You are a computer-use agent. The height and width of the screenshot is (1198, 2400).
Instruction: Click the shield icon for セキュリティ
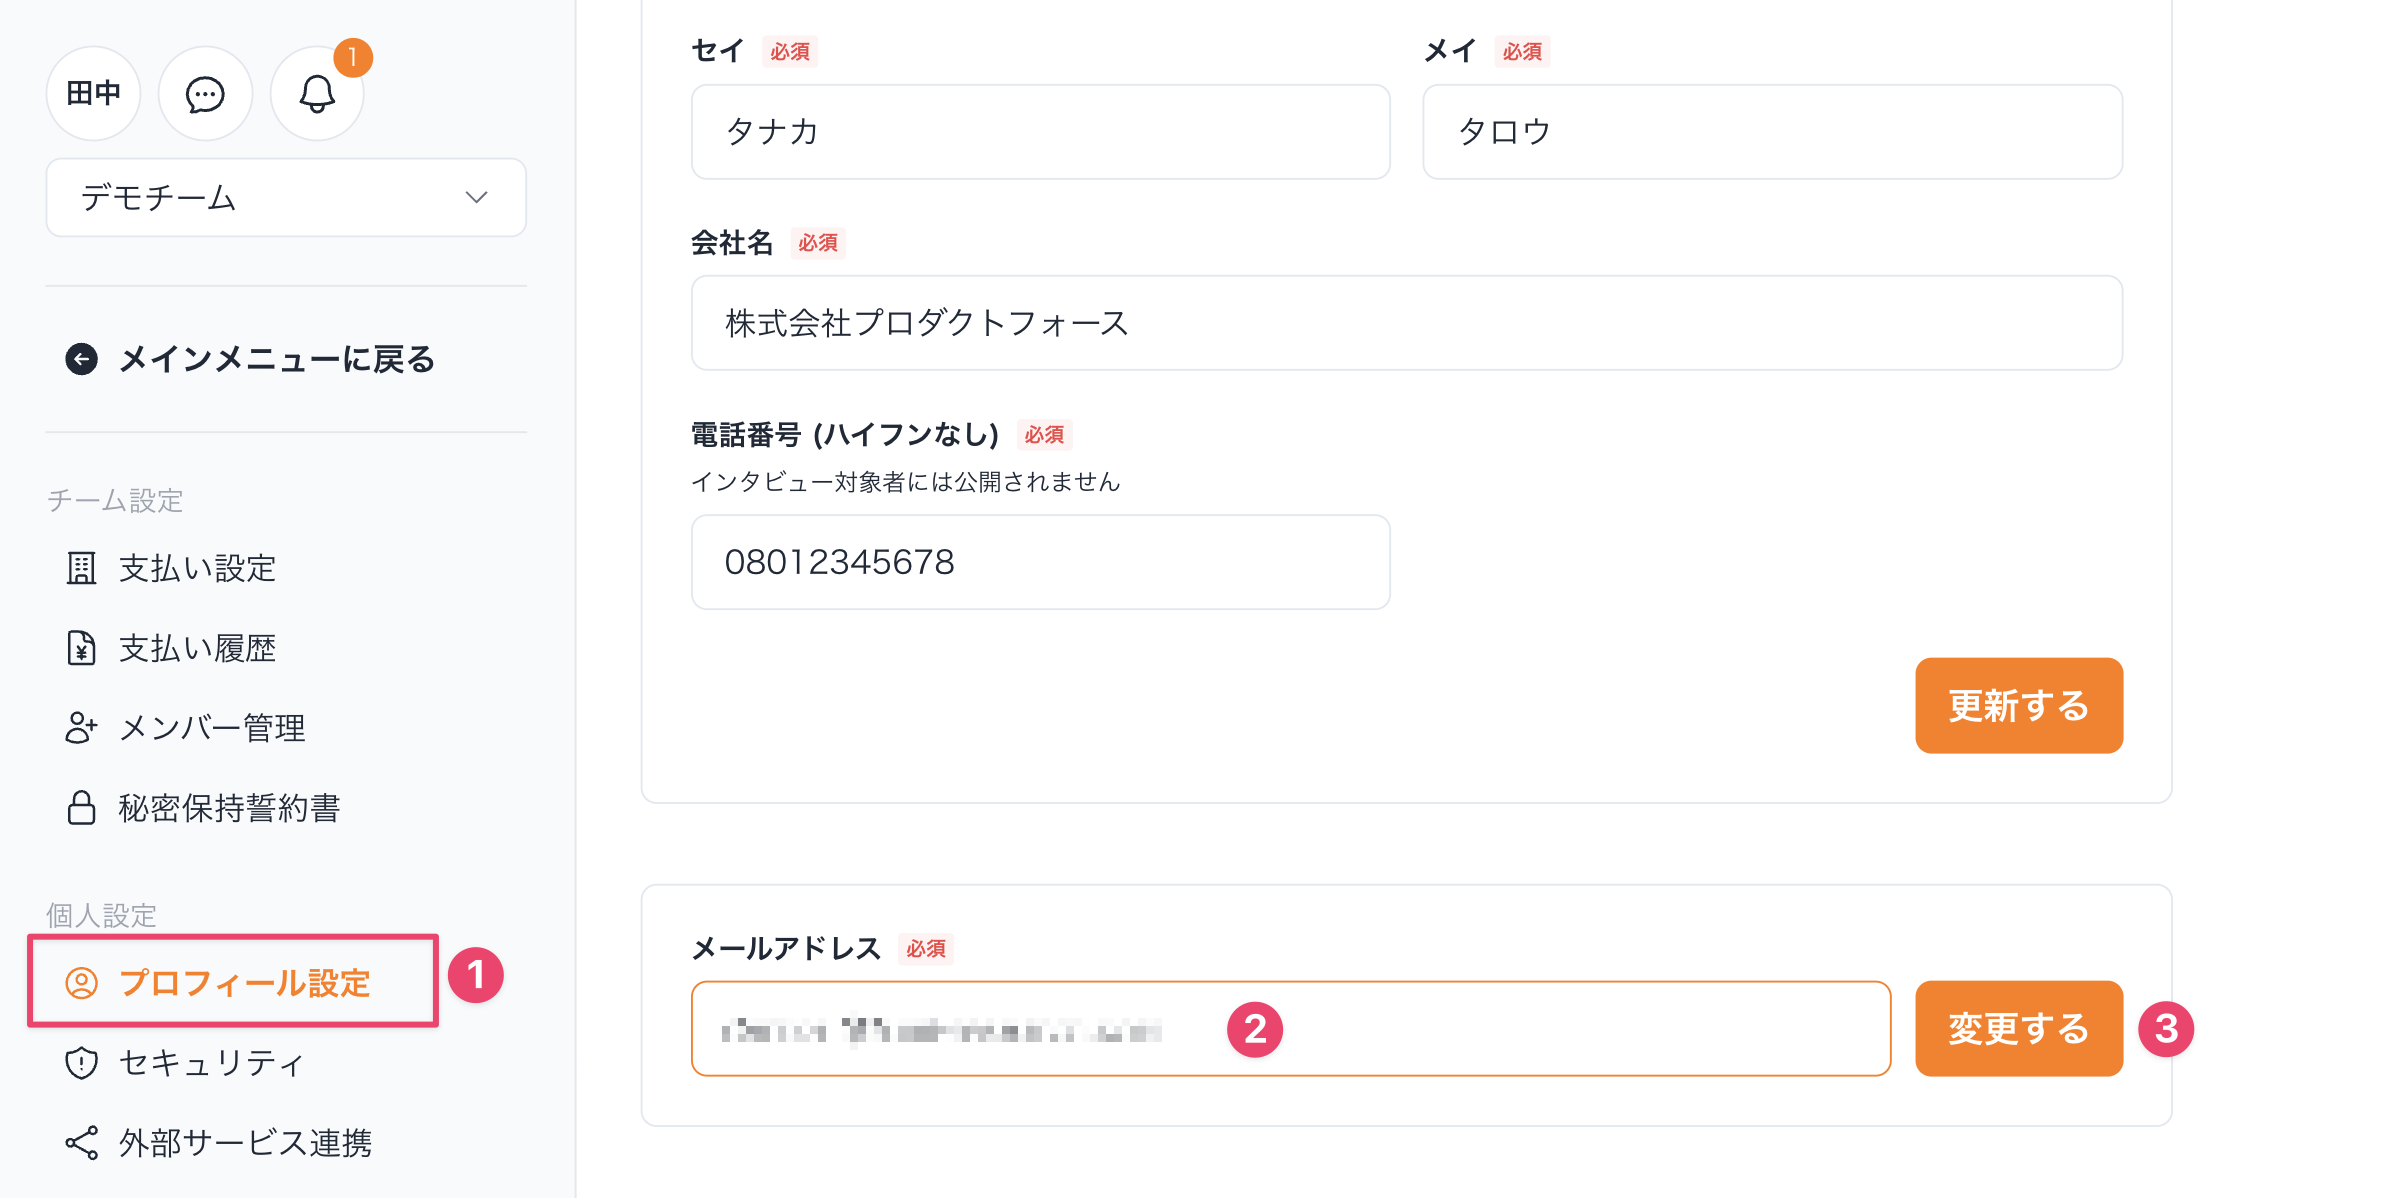pos(82,1062)
